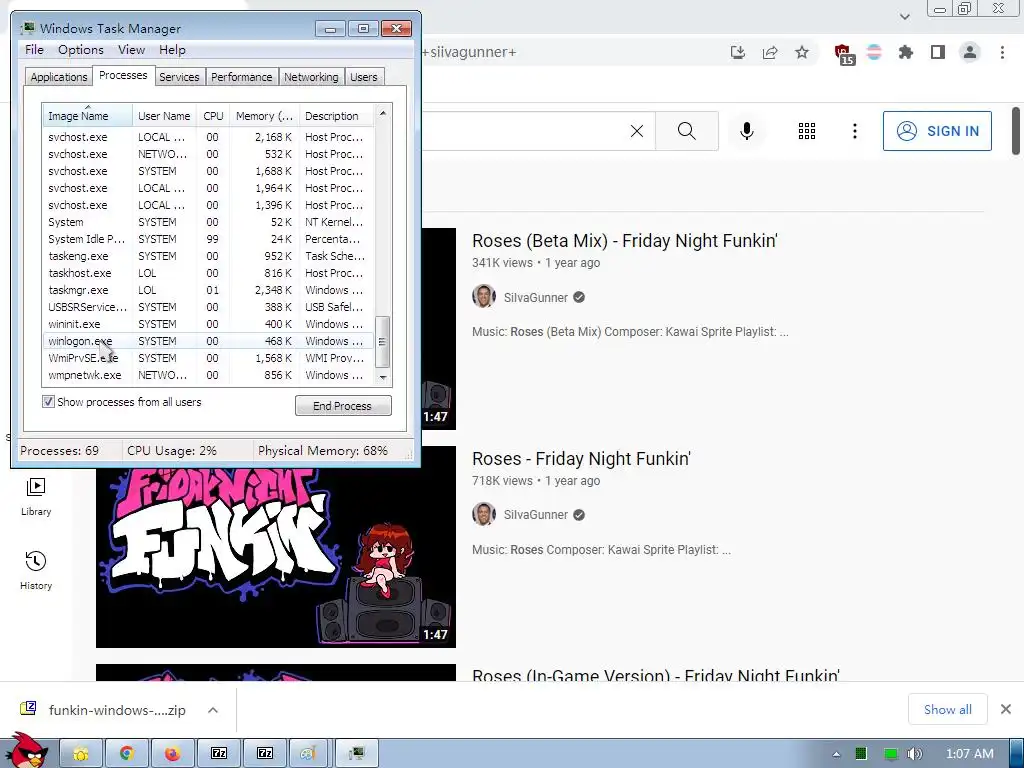The image size is (1024, 768).
Task: Expand the funkin-windows zip download options arrow
Action: point(213,710)
